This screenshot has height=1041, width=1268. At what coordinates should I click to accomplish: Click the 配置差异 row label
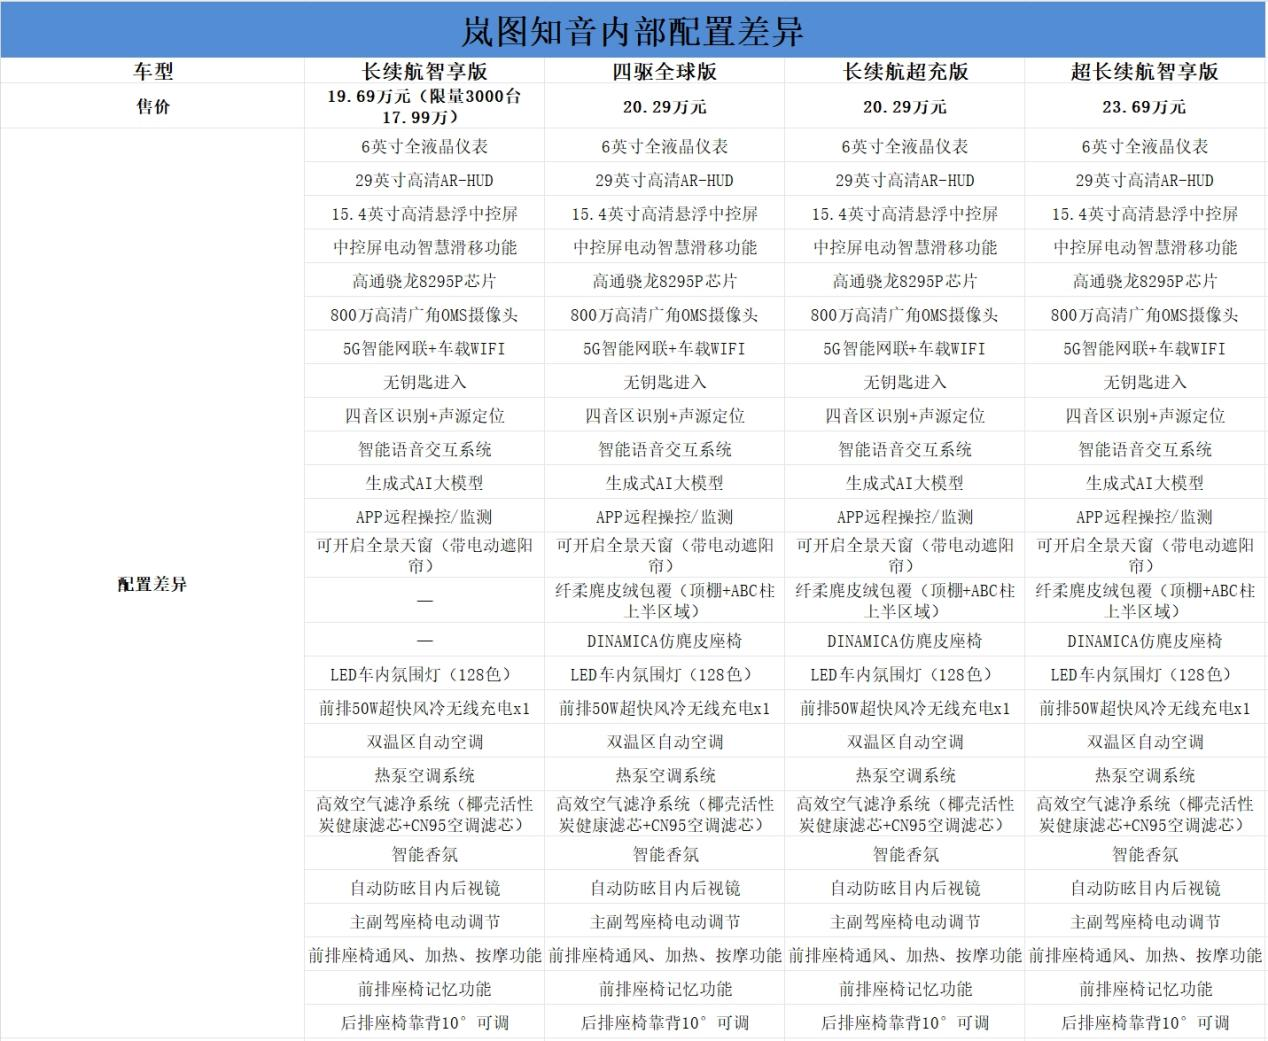click(152, 584)
